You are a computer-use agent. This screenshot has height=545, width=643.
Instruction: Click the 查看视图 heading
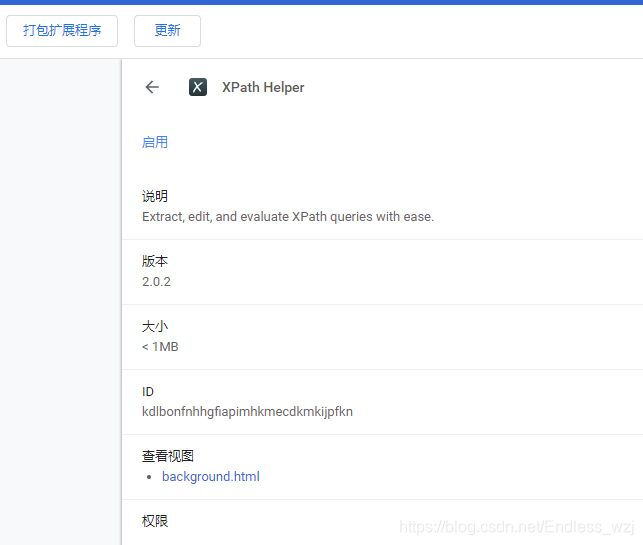point(167,456)
